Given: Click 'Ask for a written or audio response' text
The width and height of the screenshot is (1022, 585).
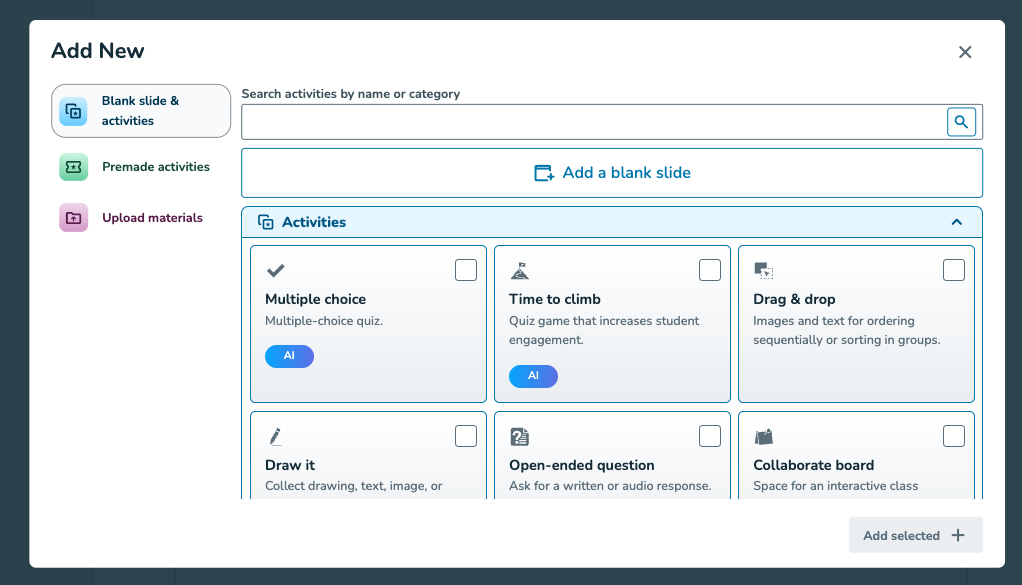Looking at the screenshot, I should pos(610,486).
